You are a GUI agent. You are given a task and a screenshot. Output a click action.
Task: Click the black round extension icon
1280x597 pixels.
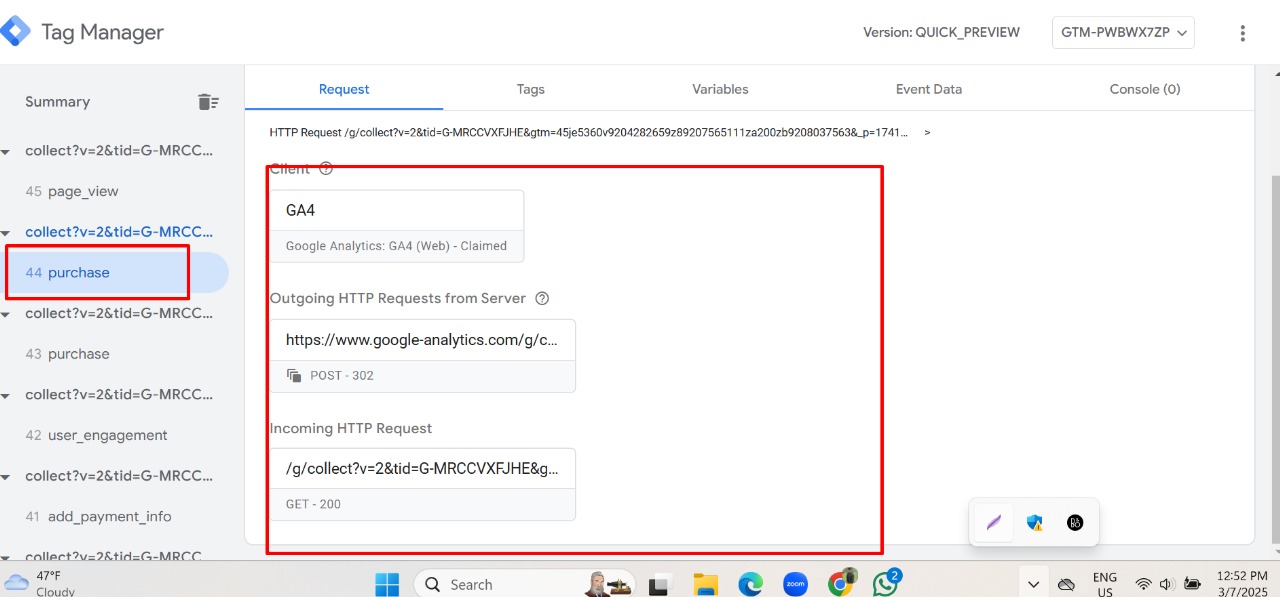(1075, 523)
